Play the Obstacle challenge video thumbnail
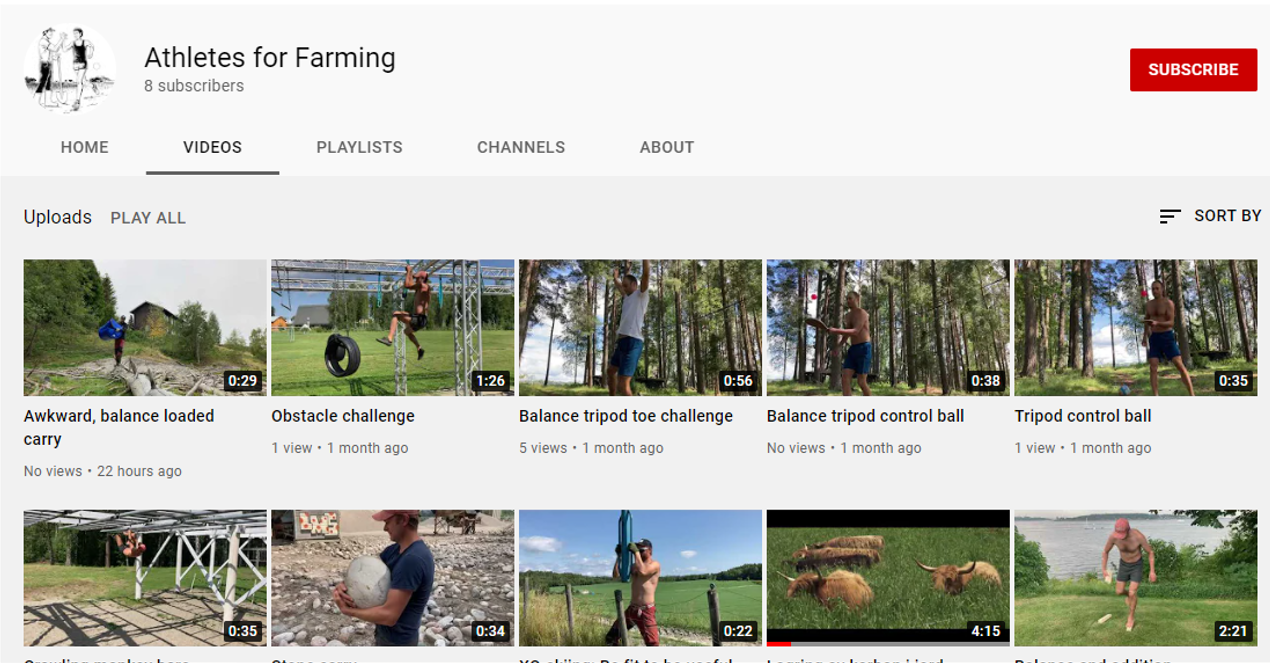This screenshot has height=663, width=1270. [392, 328]
